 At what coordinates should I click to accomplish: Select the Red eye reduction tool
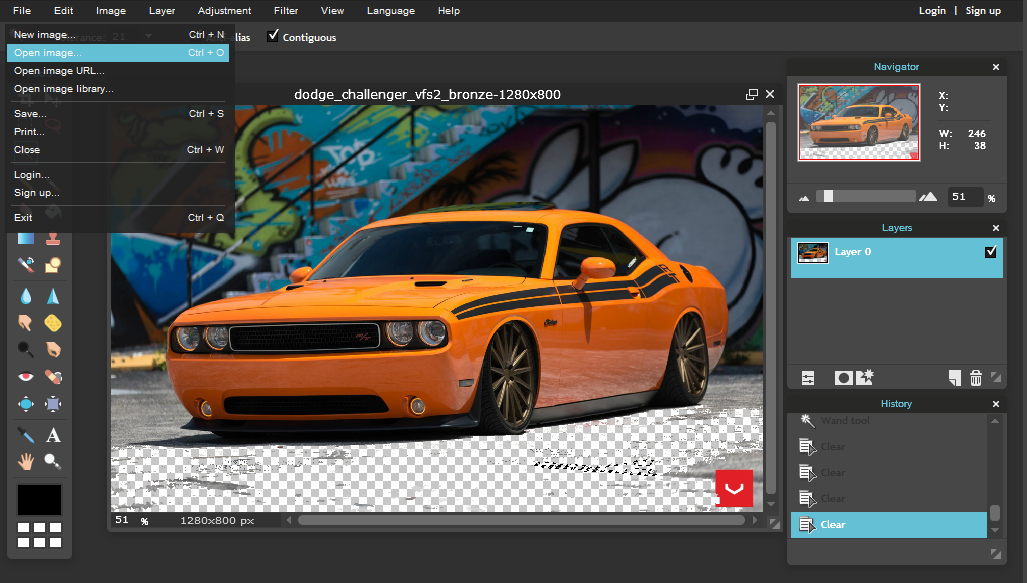(26, 377)
